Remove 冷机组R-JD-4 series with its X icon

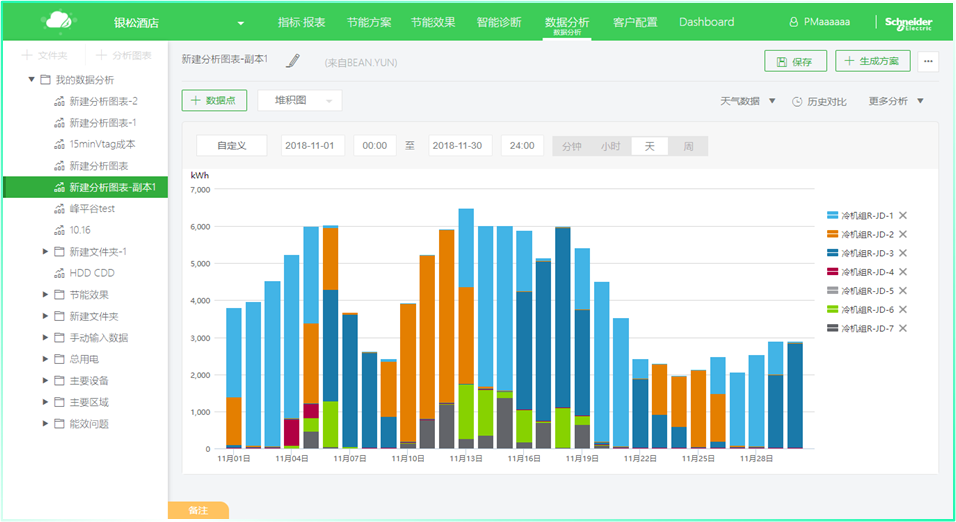[x=903, y=272]
